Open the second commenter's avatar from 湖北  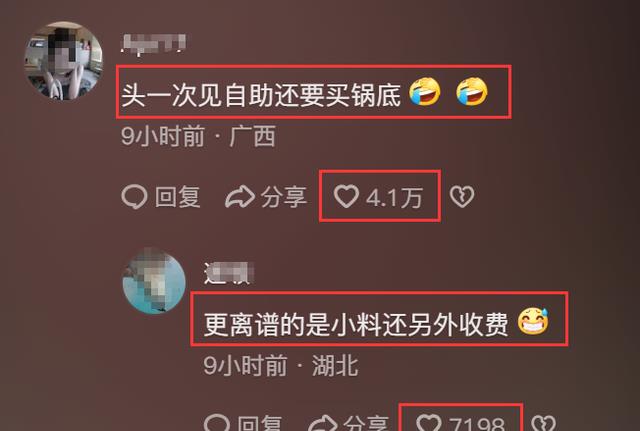coord(154,282)
